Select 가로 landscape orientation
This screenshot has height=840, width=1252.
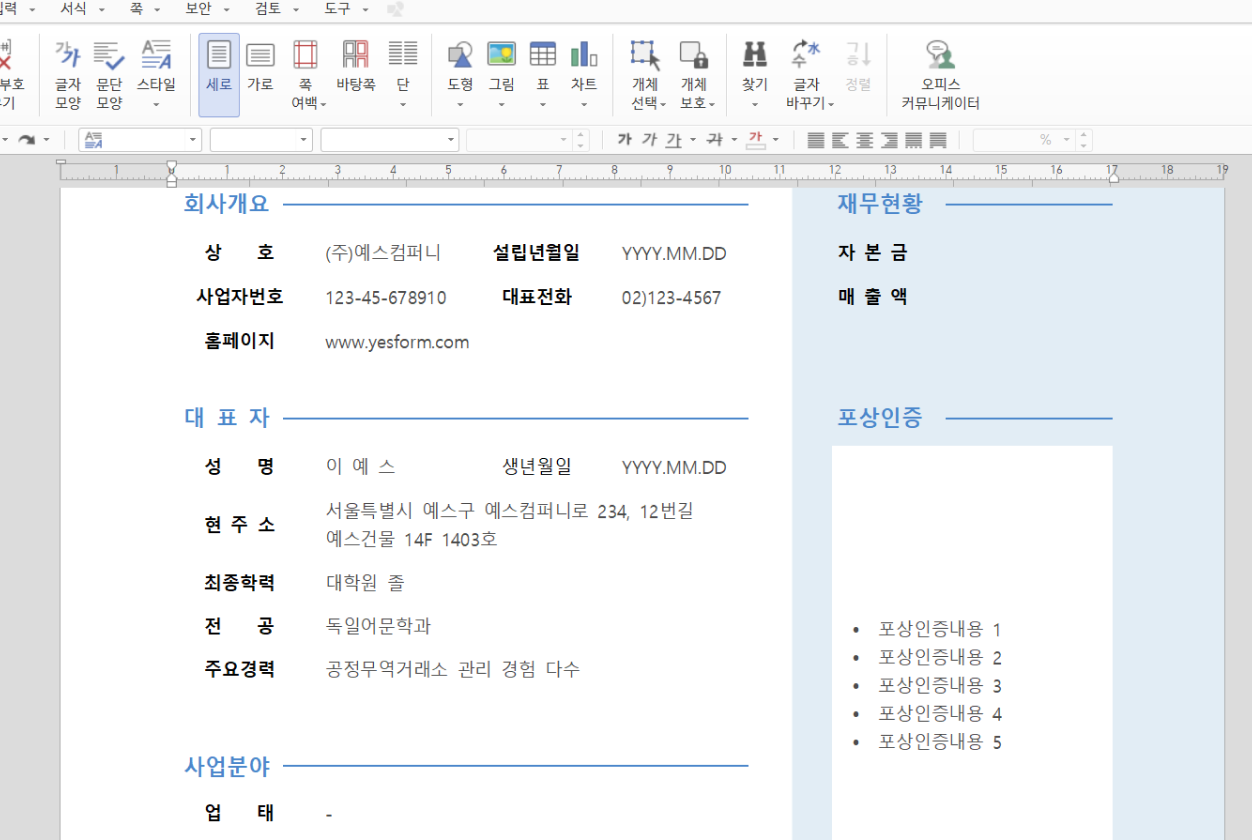coord(260,66)
